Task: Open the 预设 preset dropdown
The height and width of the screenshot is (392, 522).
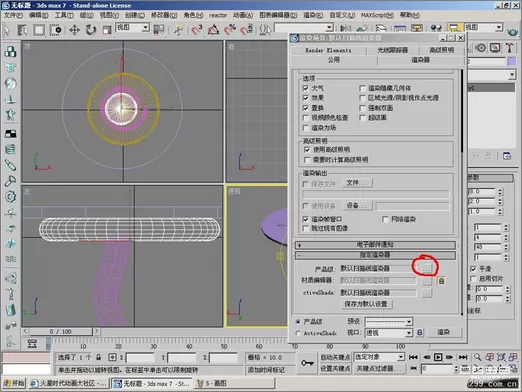Action: (x=389, y=322)
